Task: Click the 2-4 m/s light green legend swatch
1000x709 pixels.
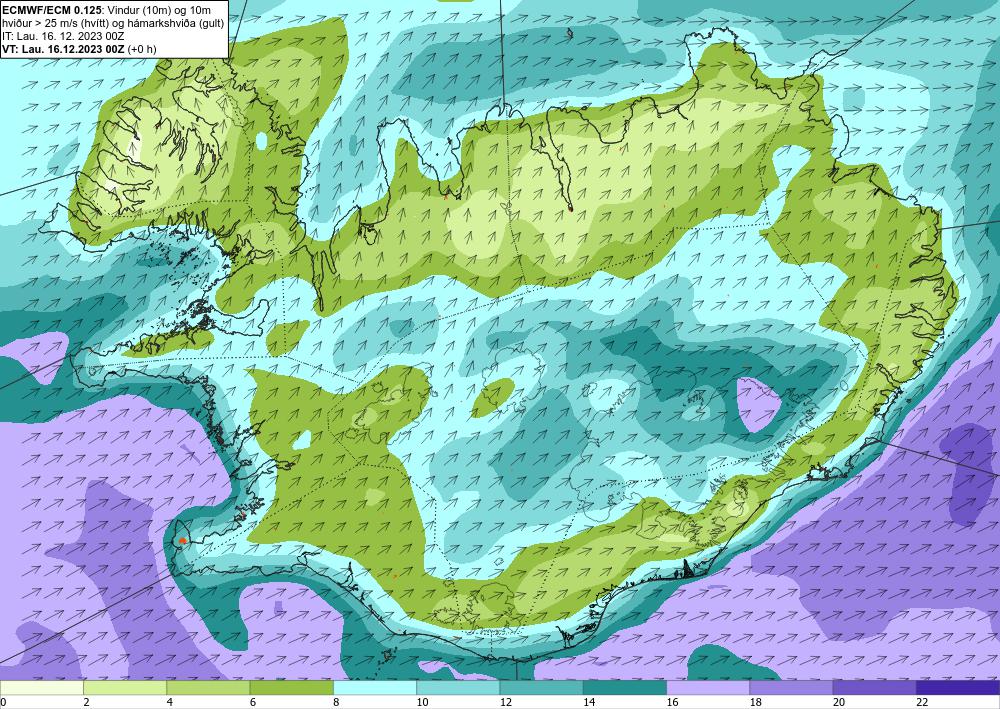Action: point(125,687)
